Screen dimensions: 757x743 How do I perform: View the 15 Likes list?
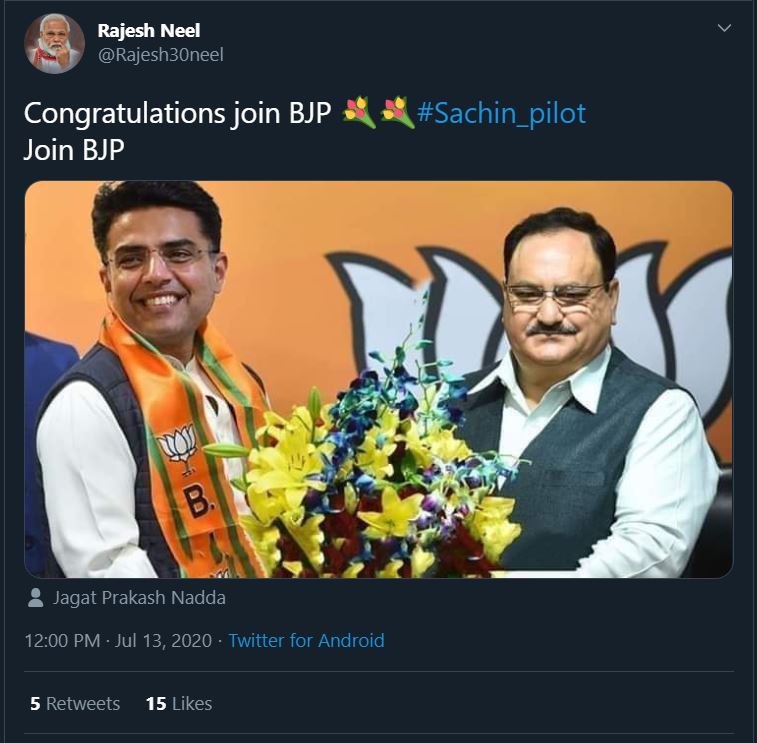[x=179, y=703]
